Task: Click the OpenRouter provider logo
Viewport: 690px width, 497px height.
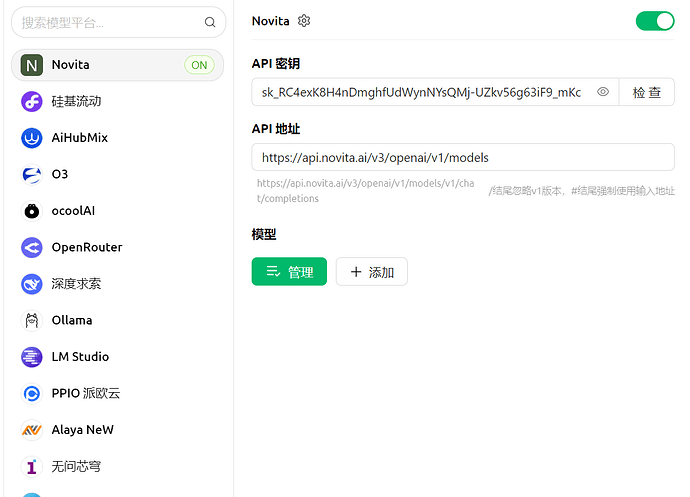Action: click(32, 248)
